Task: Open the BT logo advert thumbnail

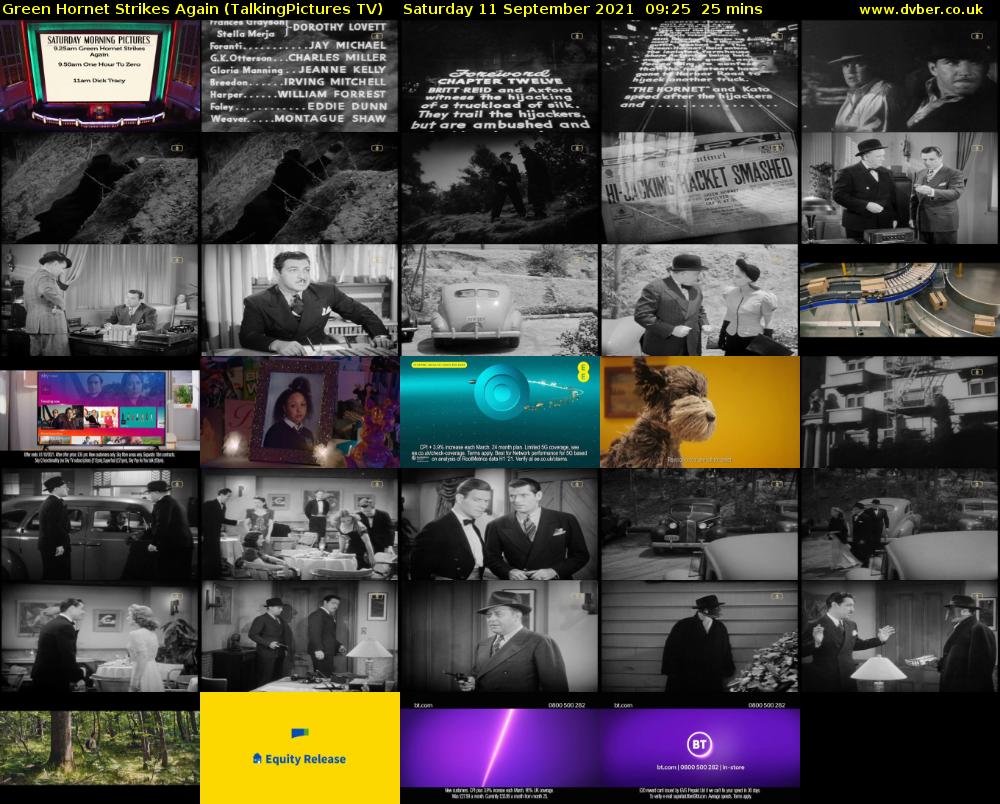Action: [x=700, y=748]
